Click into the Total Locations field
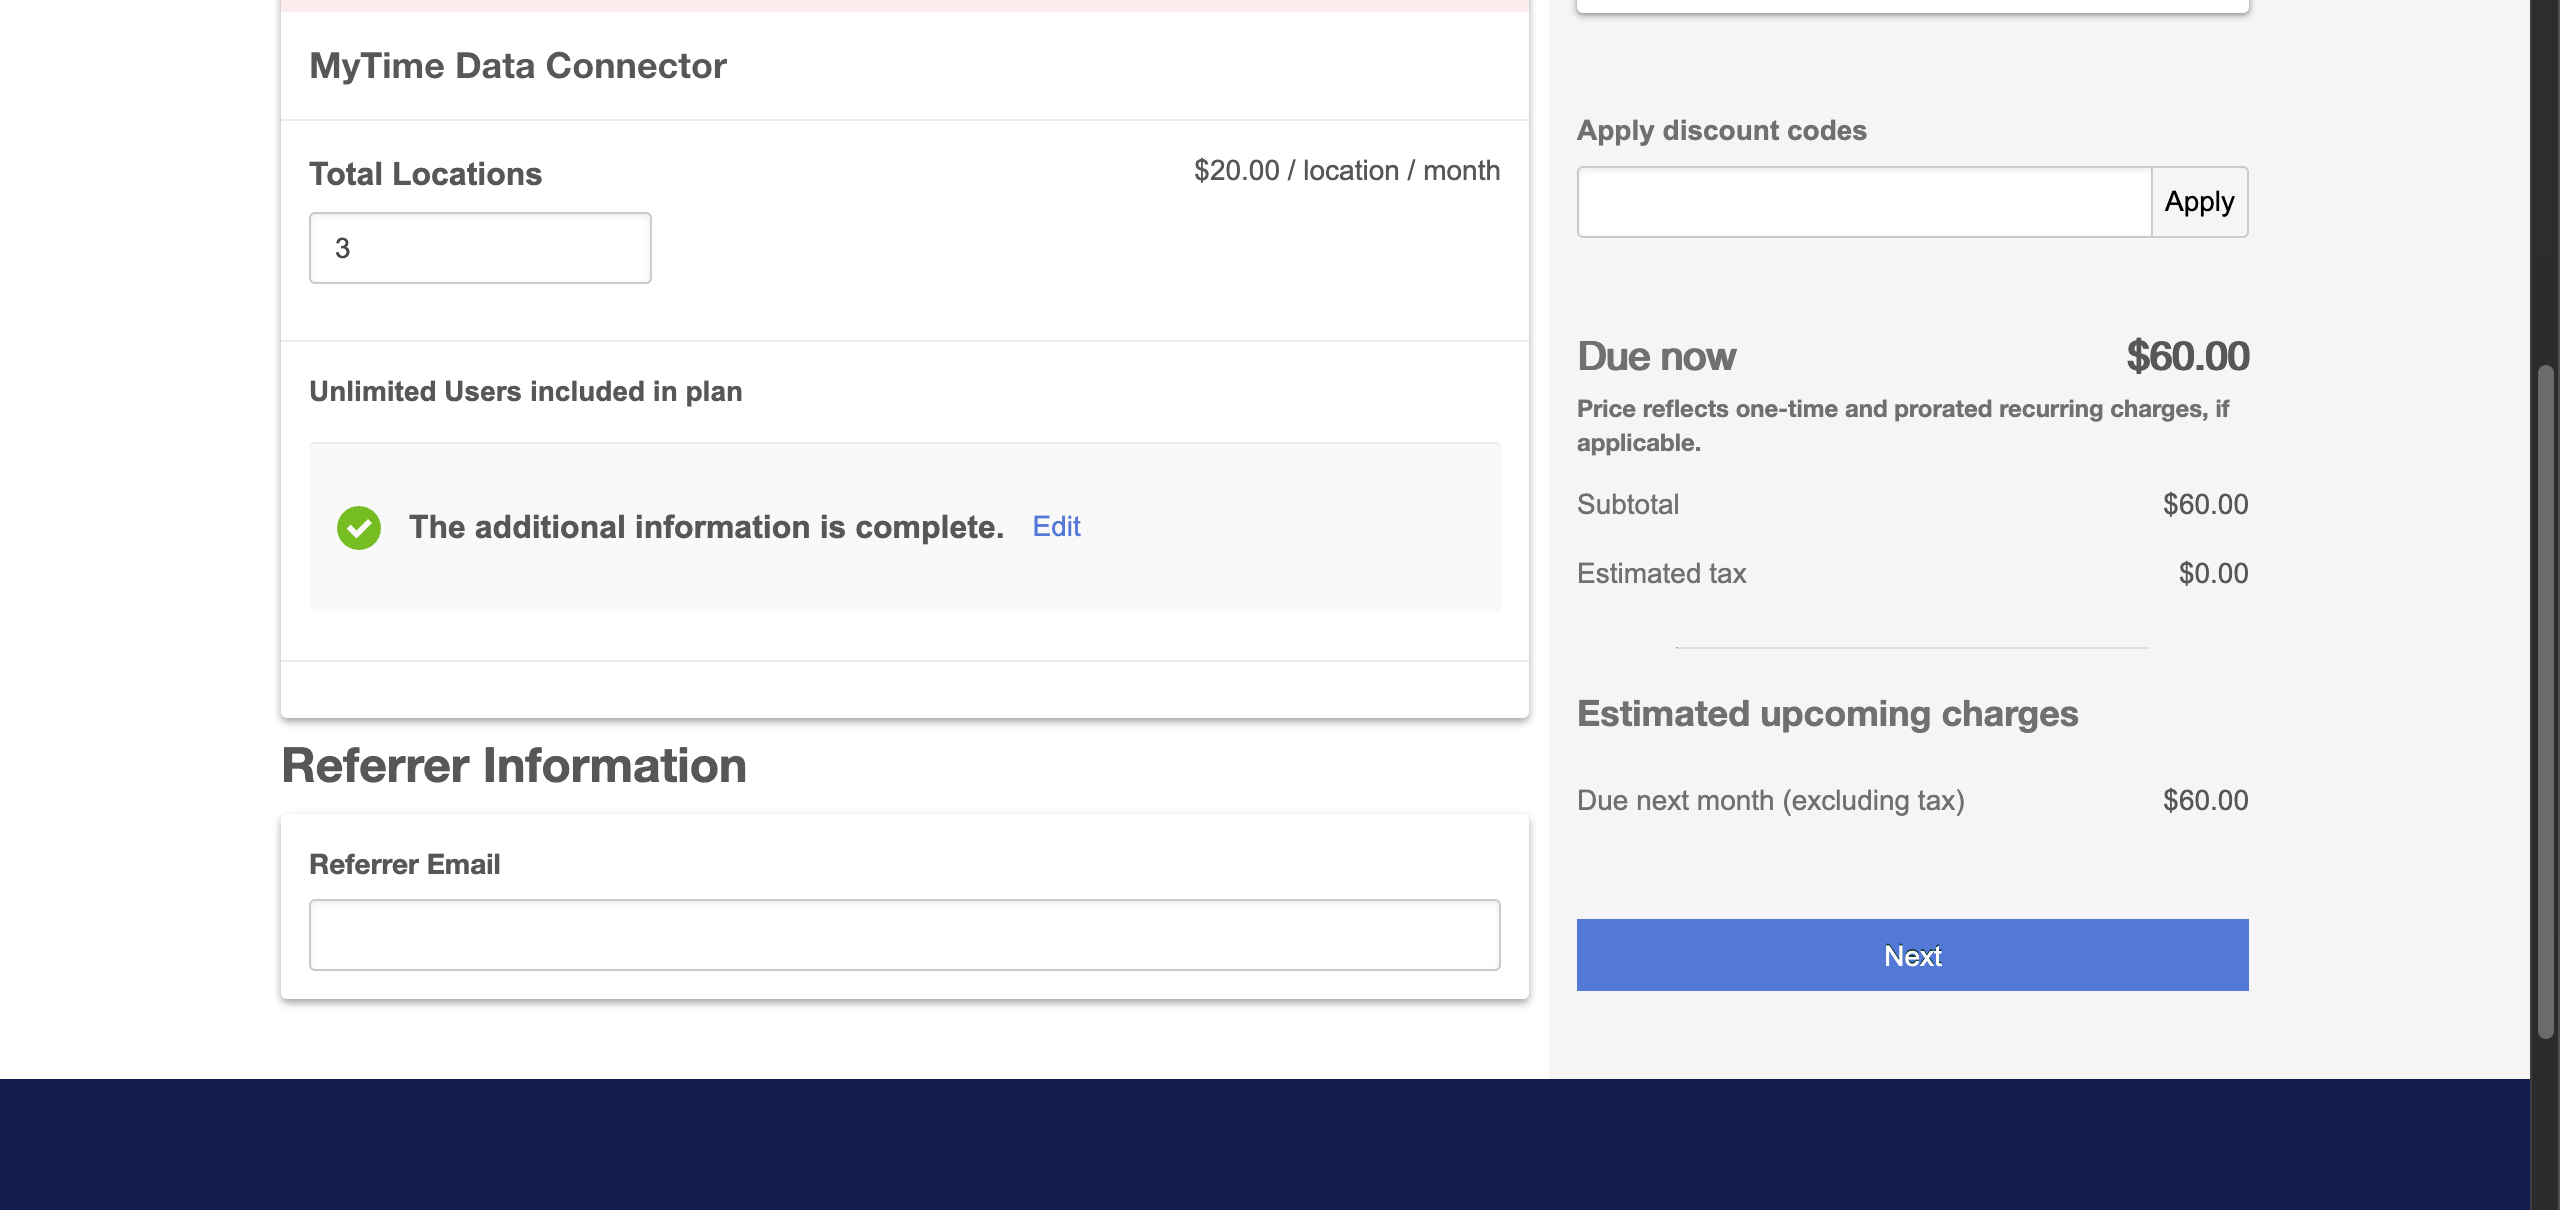2560x1210 pixels. coord(480,248)
